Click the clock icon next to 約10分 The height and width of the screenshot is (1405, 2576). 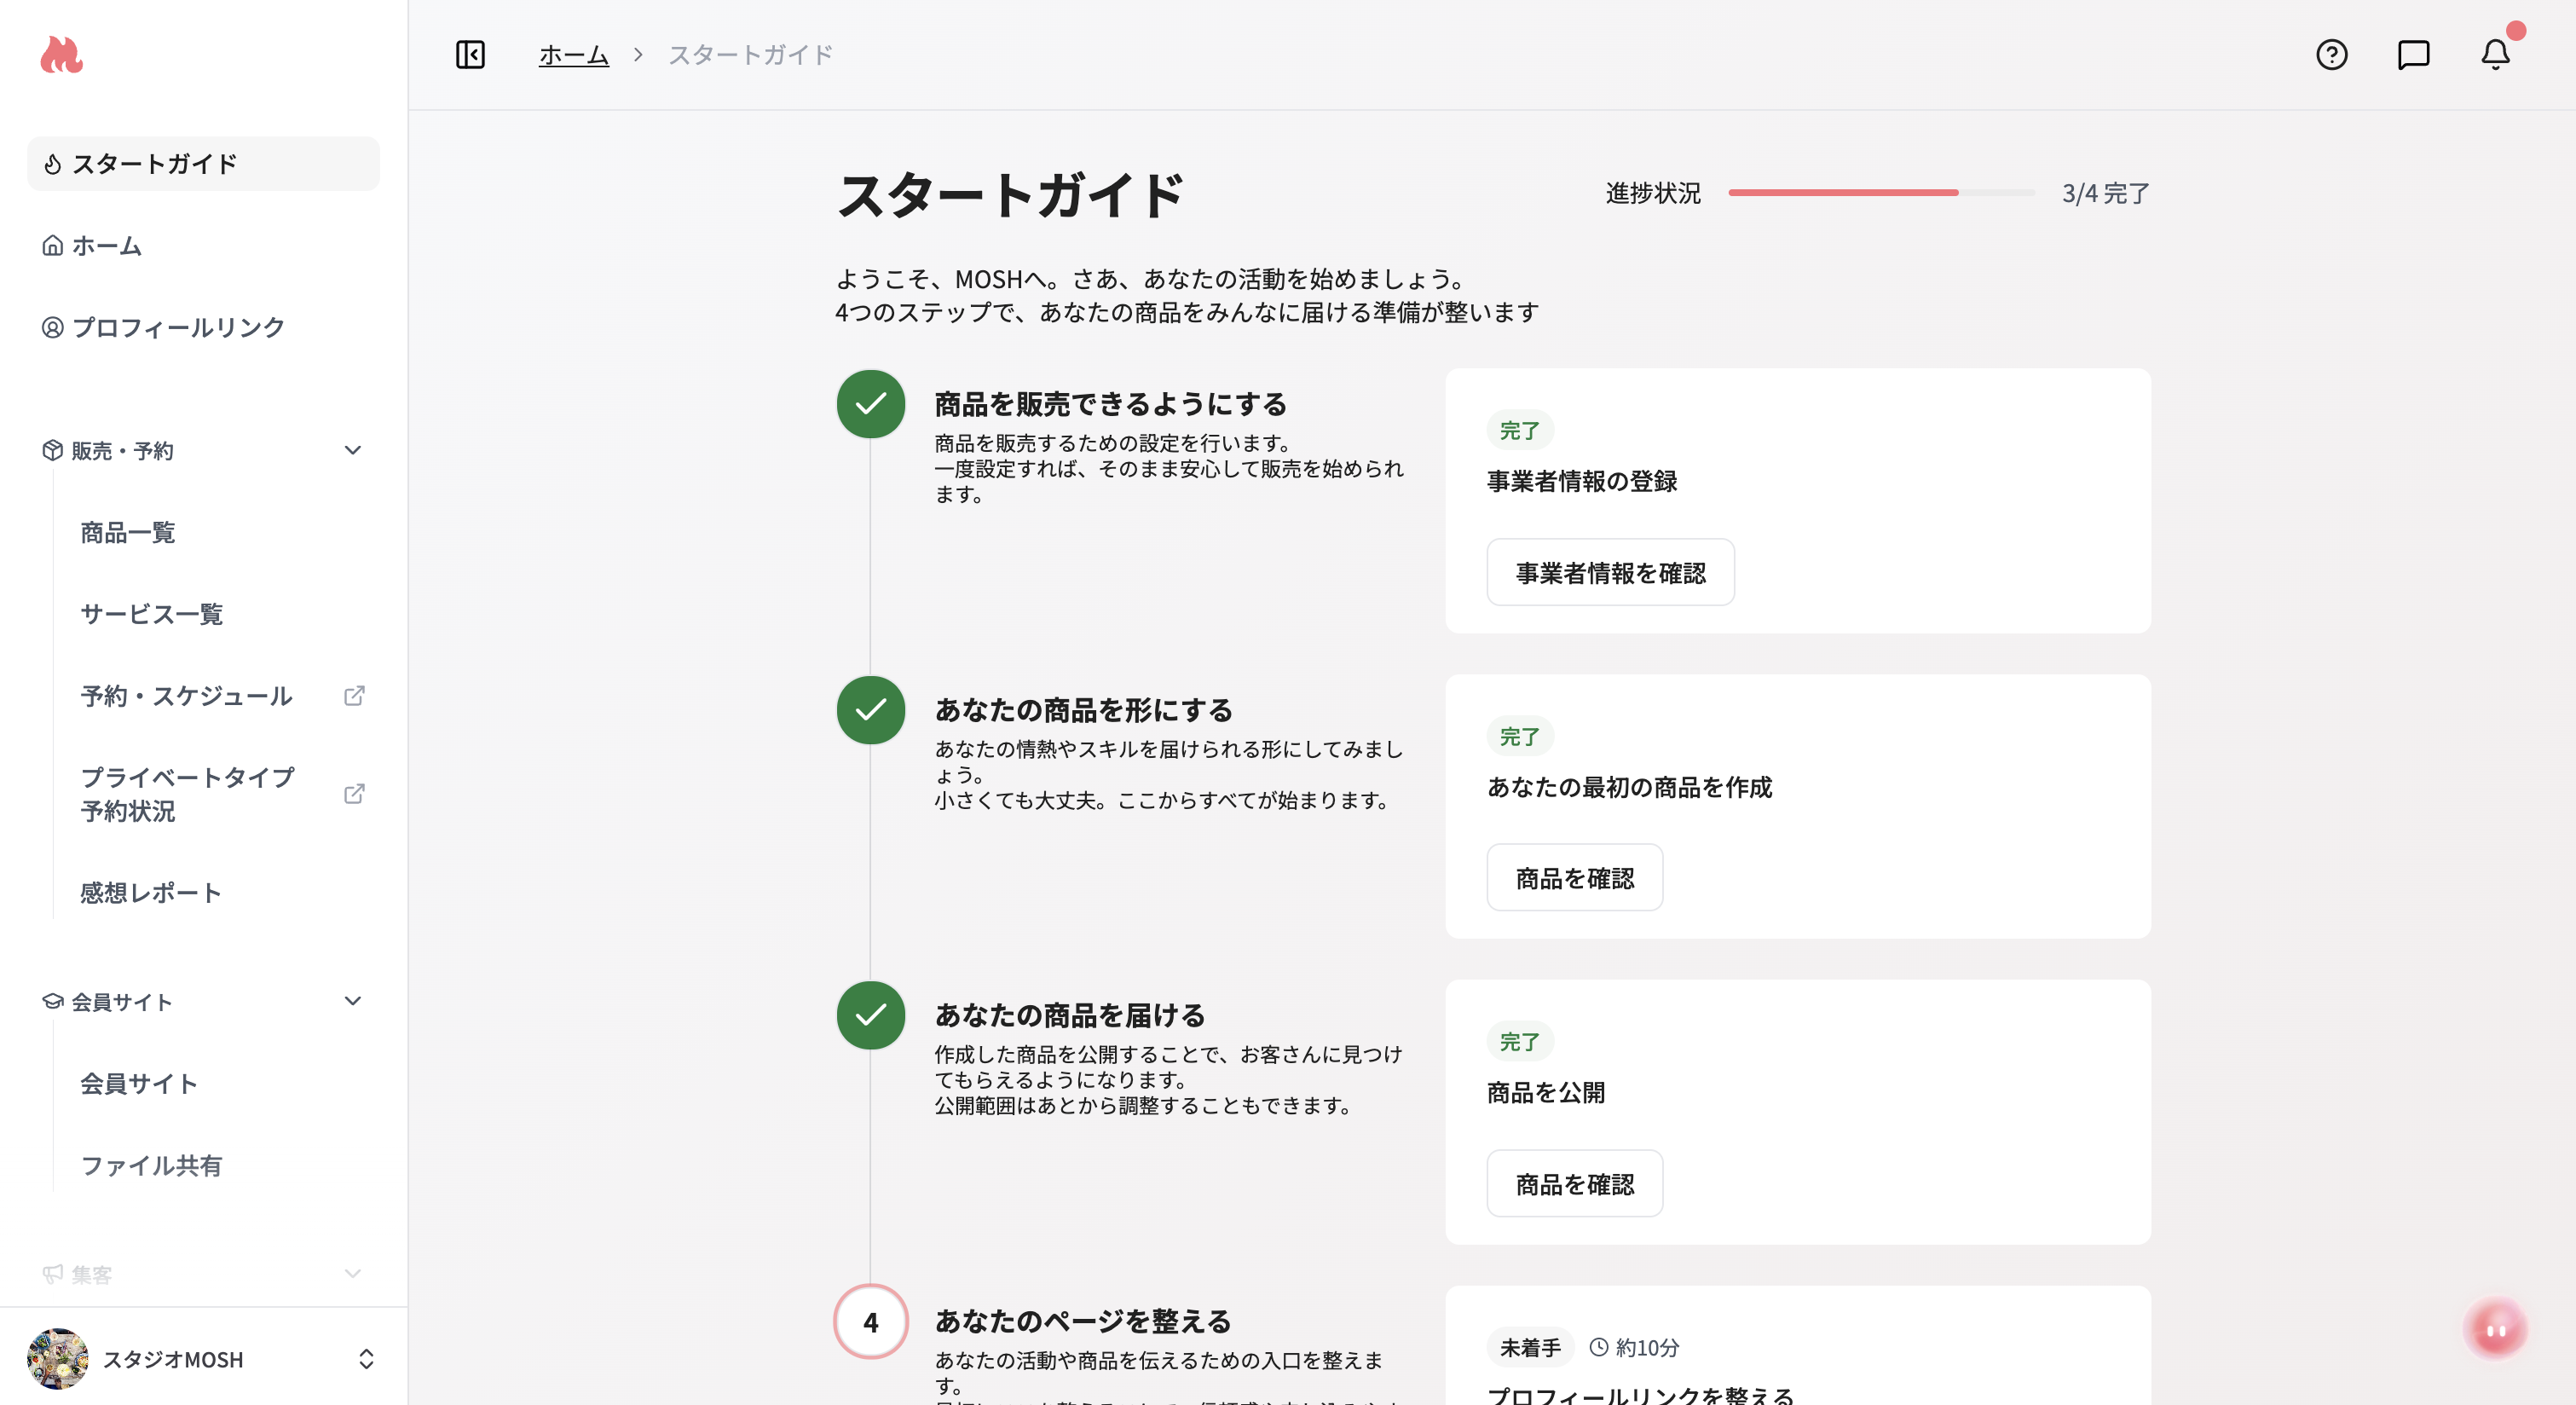pos(1599,1348)
